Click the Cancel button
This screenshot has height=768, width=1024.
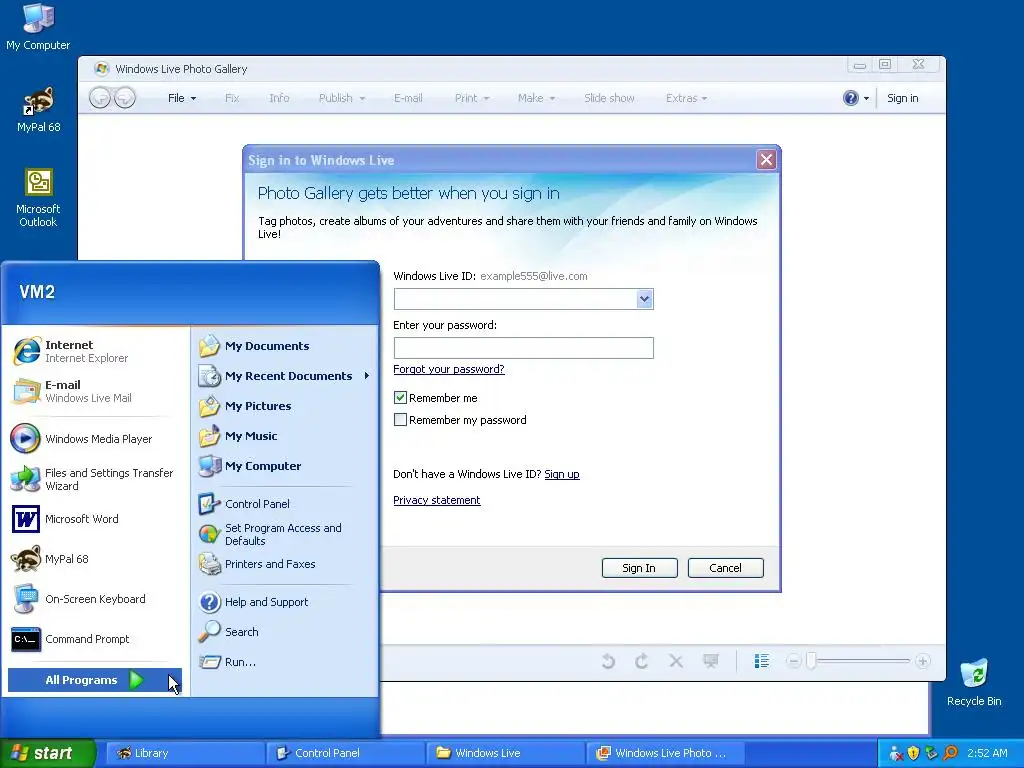coord(726,568)
